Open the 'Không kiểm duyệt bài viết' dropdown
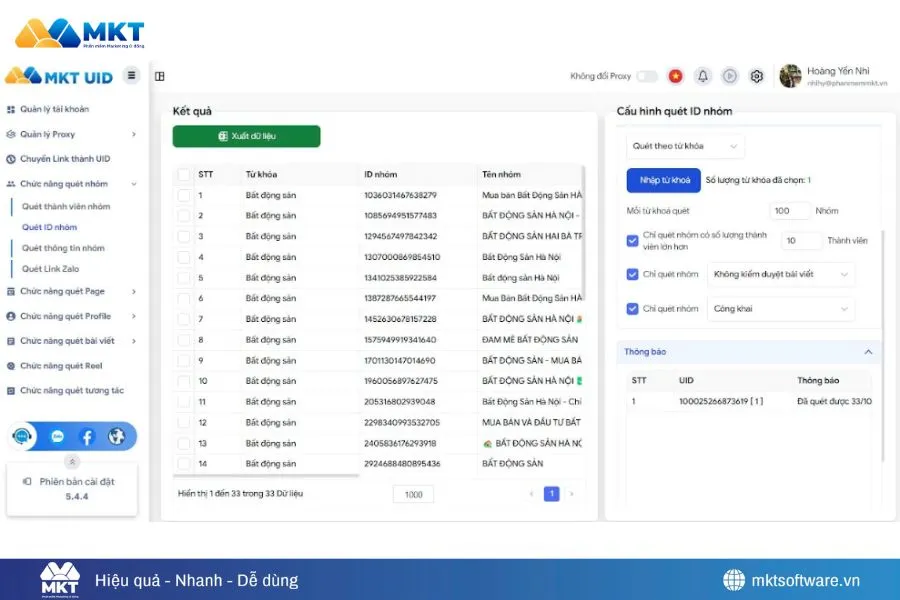Viewport: 900px width, 600px height. click(x=781, y=274)
